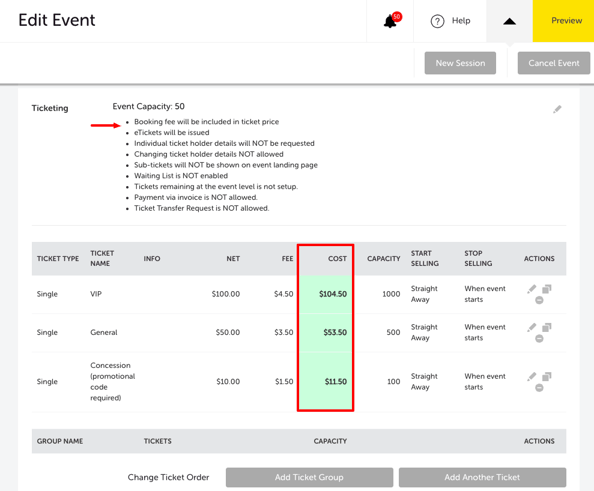Click the Add Ticket Group button
The height and width of the screenshot is (491, 594).
[309, 477]
